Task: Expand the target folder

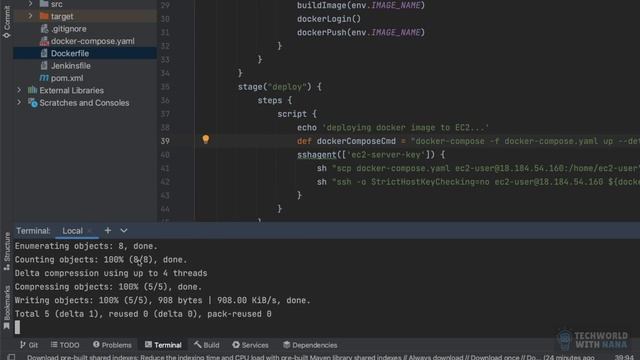Action: 30,16
